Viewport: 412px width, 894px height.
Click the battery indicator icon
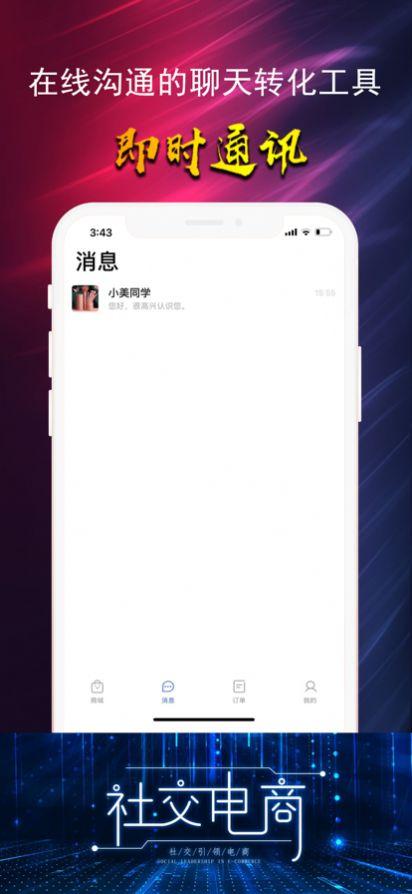tap(324, 232)
